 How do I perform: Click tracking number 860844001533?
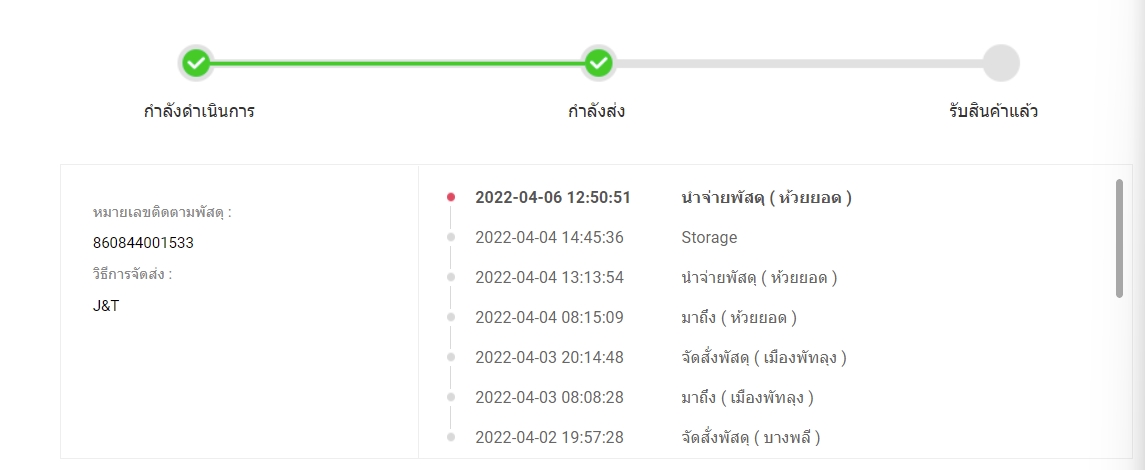coord(142,243)
